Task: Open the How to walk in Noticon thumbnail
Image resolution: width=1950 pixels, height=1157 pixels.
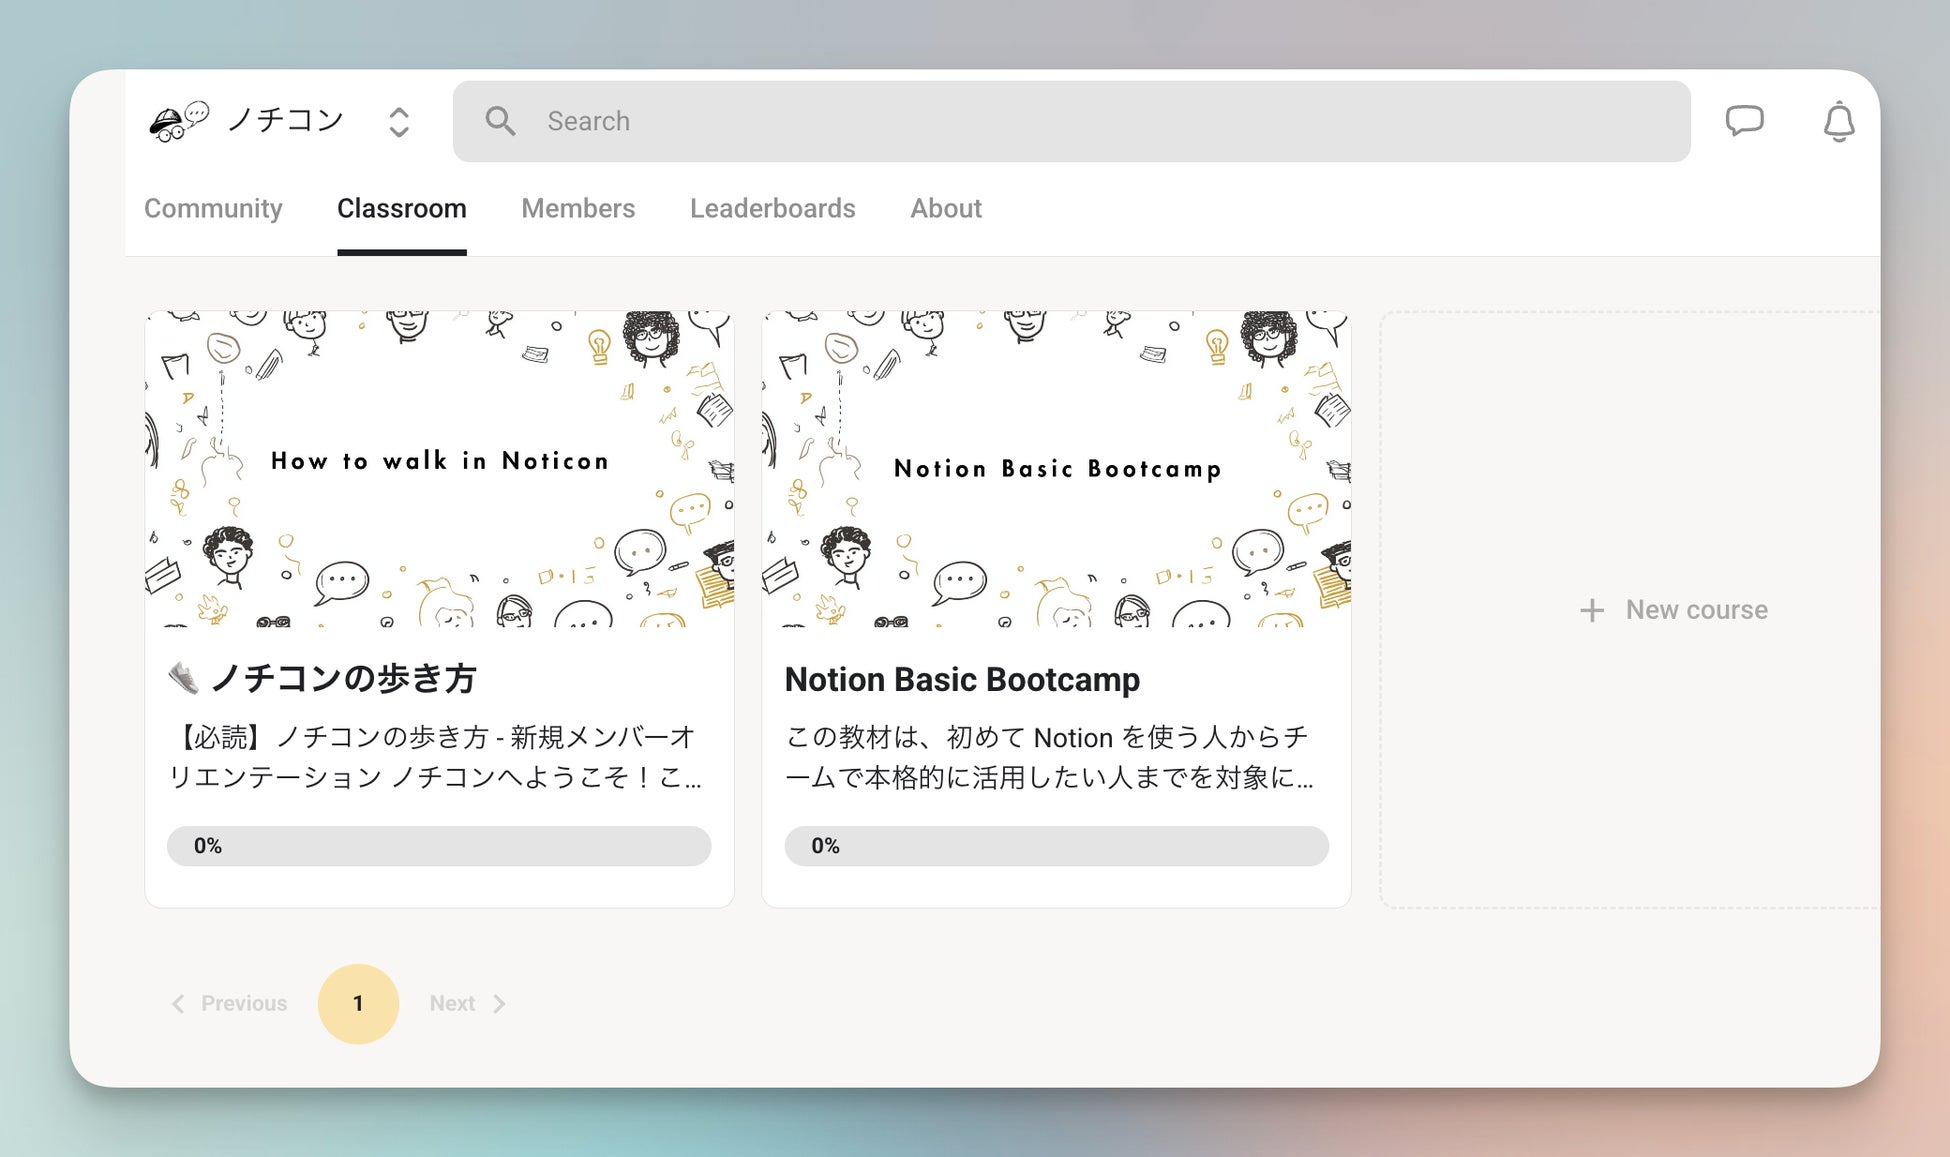Action: (440, 469)
